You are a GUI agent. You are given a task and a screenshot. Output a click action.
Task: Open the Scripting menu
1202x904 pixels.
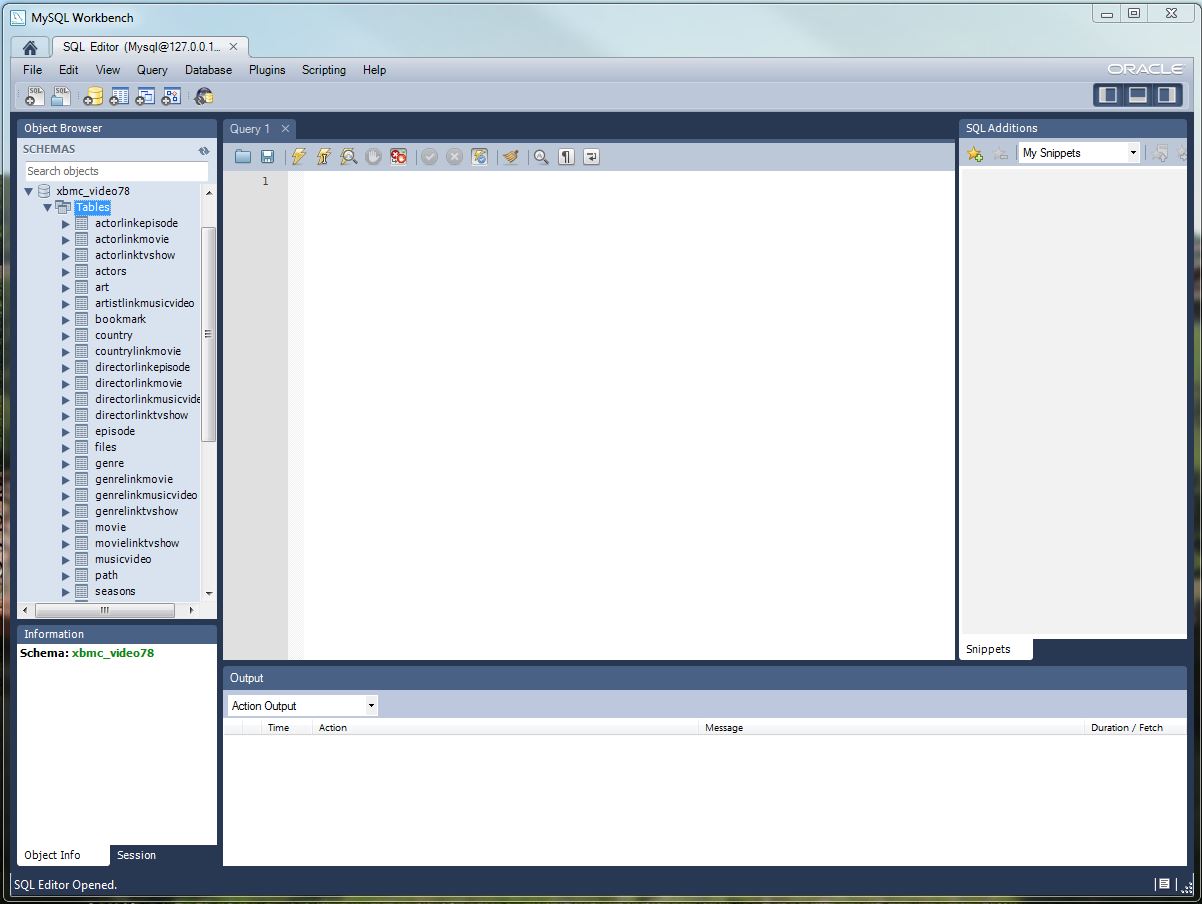click(324, 70)
